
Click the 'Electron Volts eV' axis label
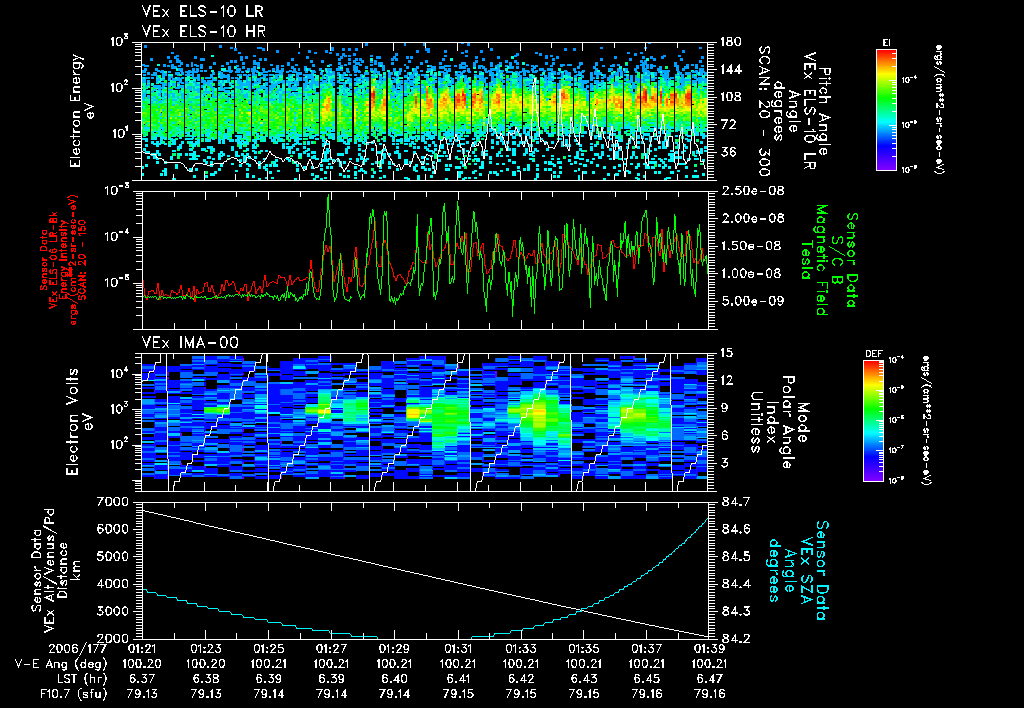[78, 421]
